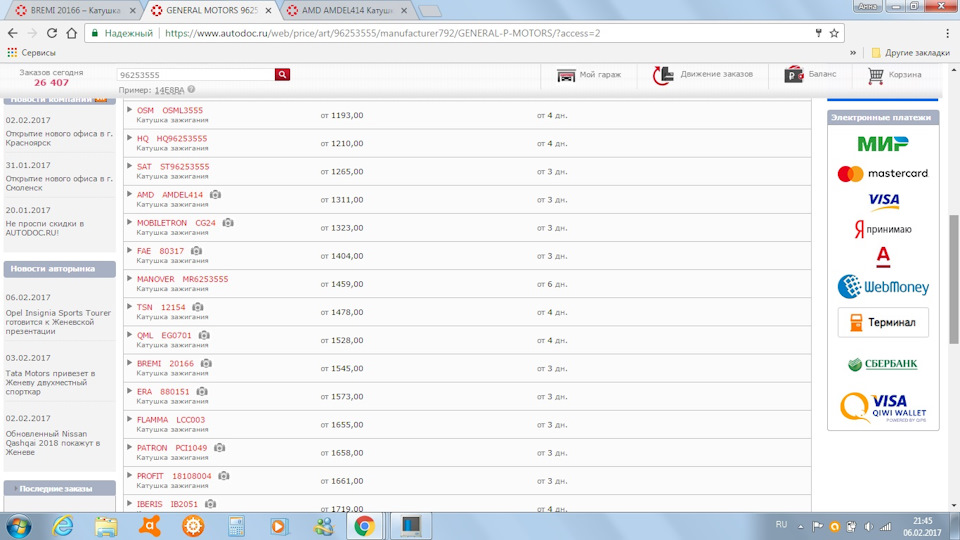Open FAE 80317 part link
The image size is (960, 540).
click(x=160, y=251)
